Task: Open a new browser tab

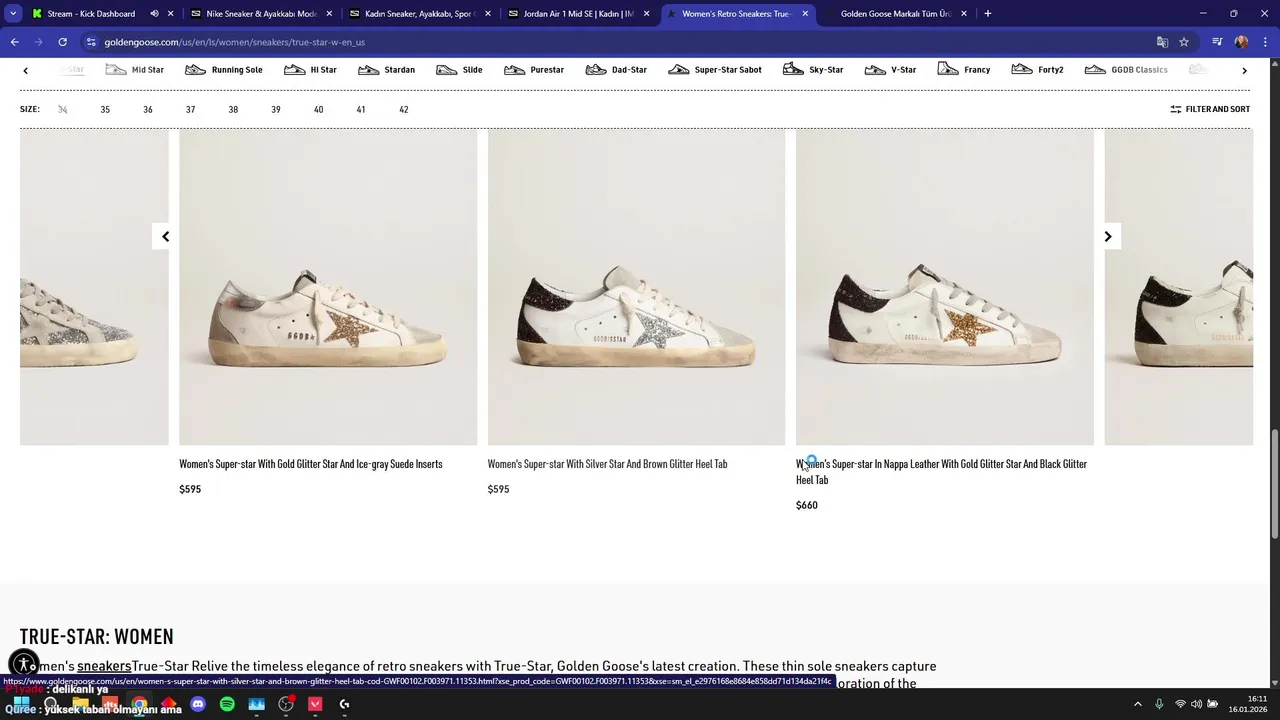Action: 987,14
